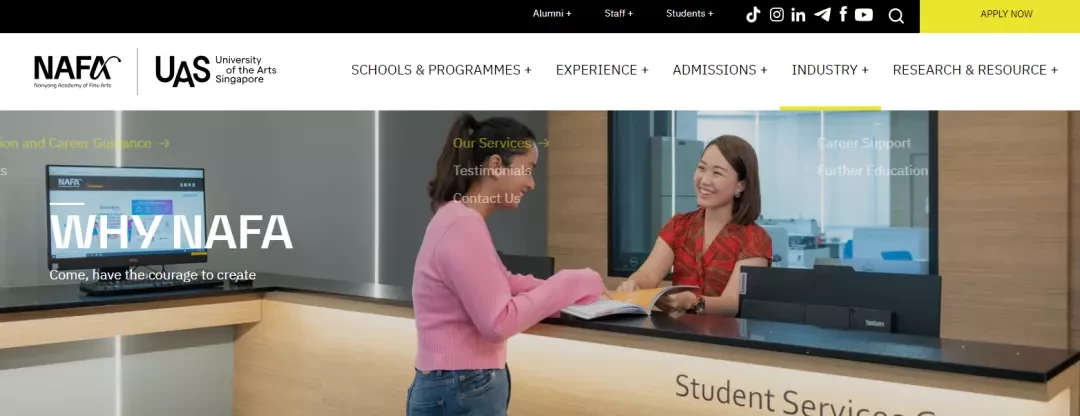Go to NAFA logo home
Image resolution: width=1080 pixels, height=416 pixels.
(77, 72)
